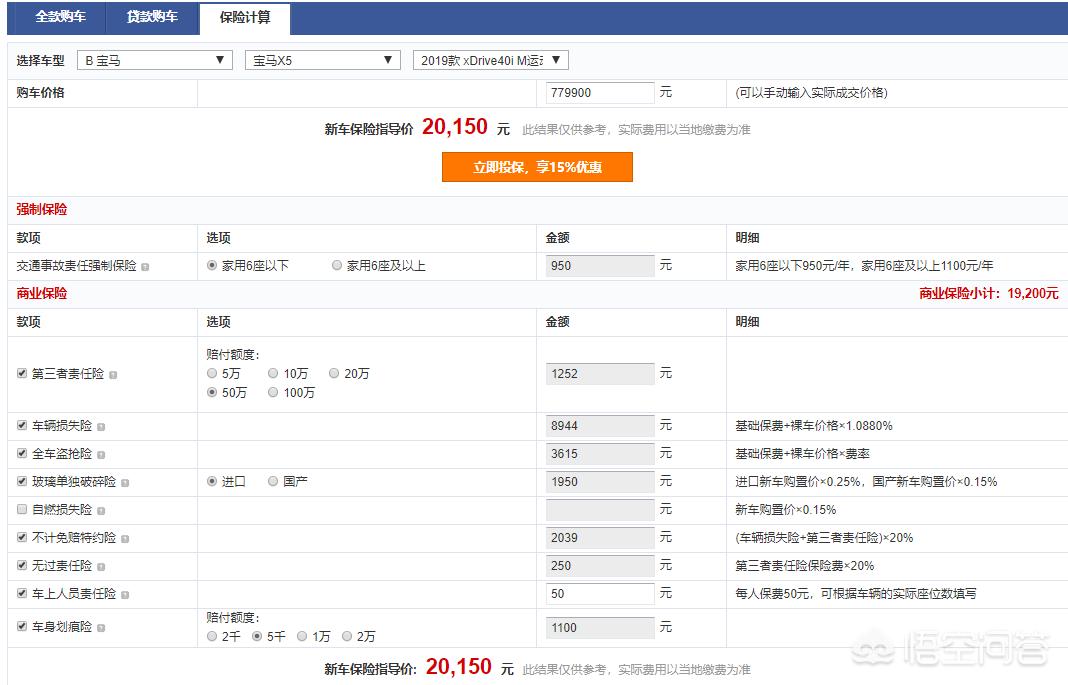Image resolution: width=1068 pixels, height=685 pixels.
Task: Open the 2019款 xDrive40i model dropdown
Action: tap(490, 60)
